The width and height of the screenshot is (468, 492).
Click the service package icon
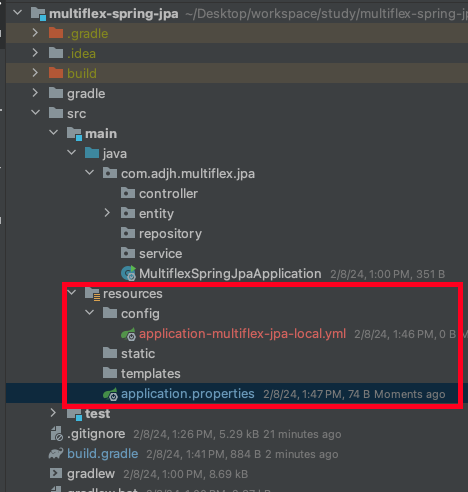click(128, 253)
